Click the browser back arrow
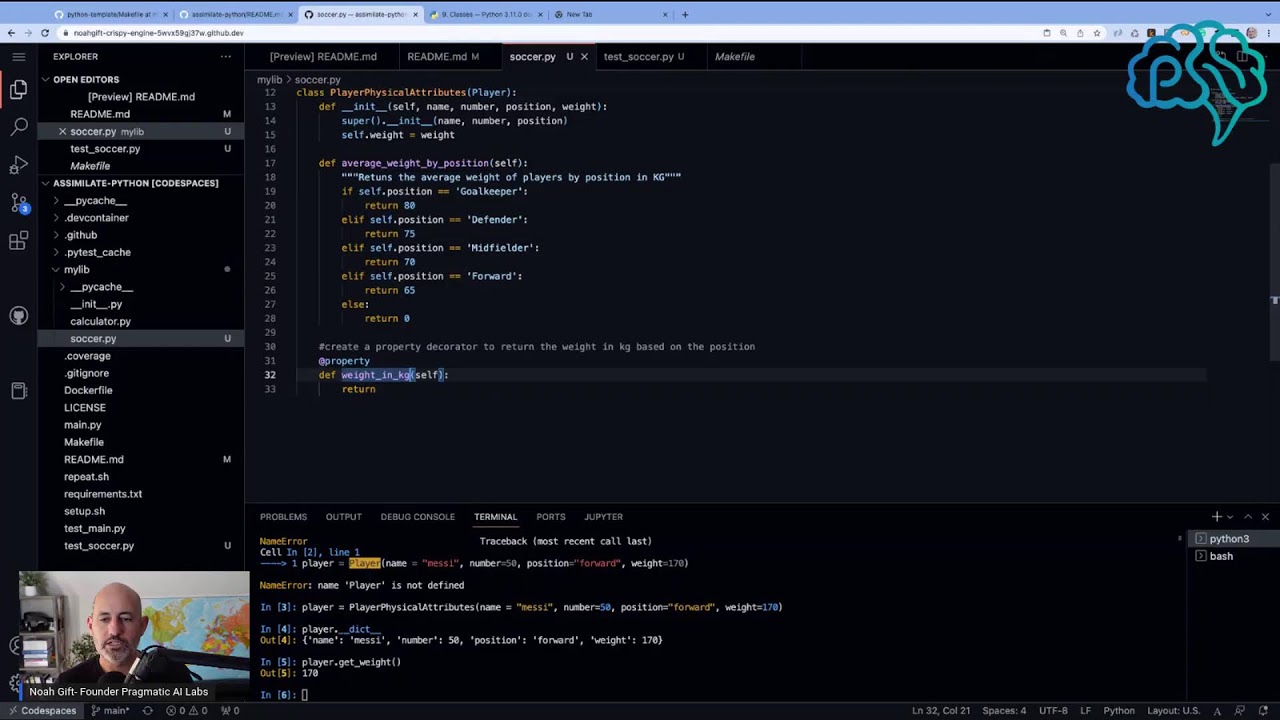The width and height of the screenshot is (1280, 720). click(11, 33)
